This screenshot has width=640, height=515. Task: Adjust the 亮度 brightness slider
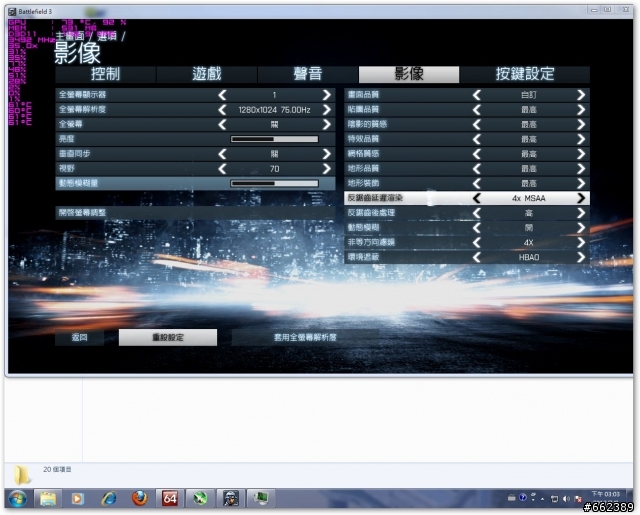[x=274, y=139]
